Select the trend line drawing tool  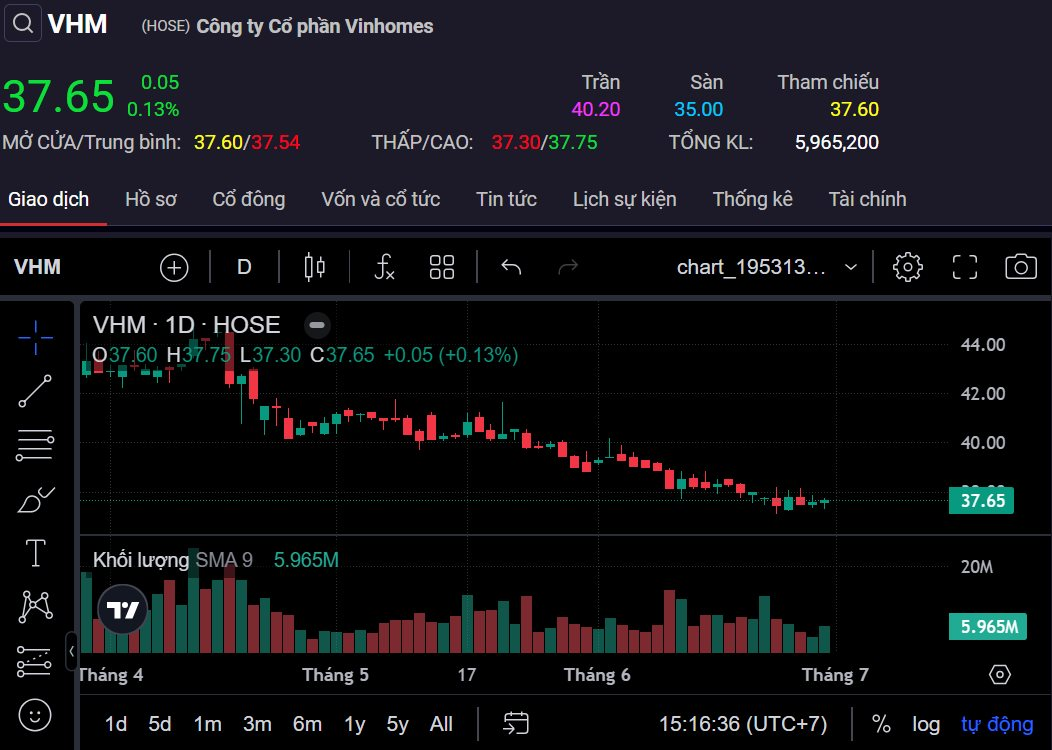35,391
